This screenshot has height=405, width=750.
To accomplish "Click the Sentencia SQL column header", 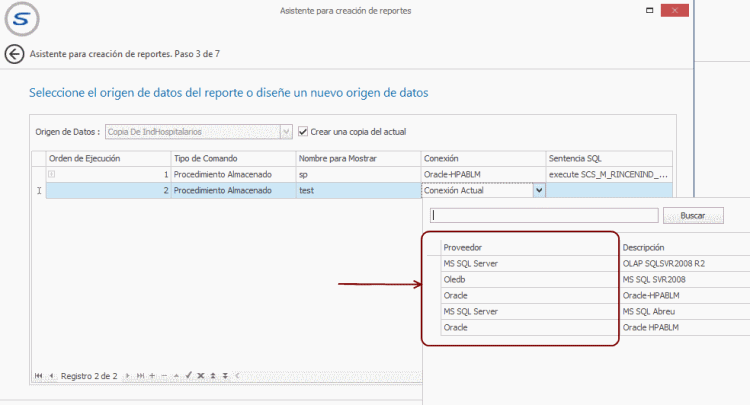I will tap(606, 158).
